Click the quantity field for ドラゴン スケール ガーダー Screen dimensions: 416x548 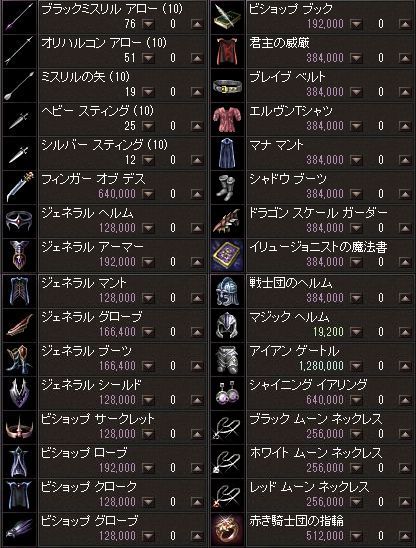point(381,228)
